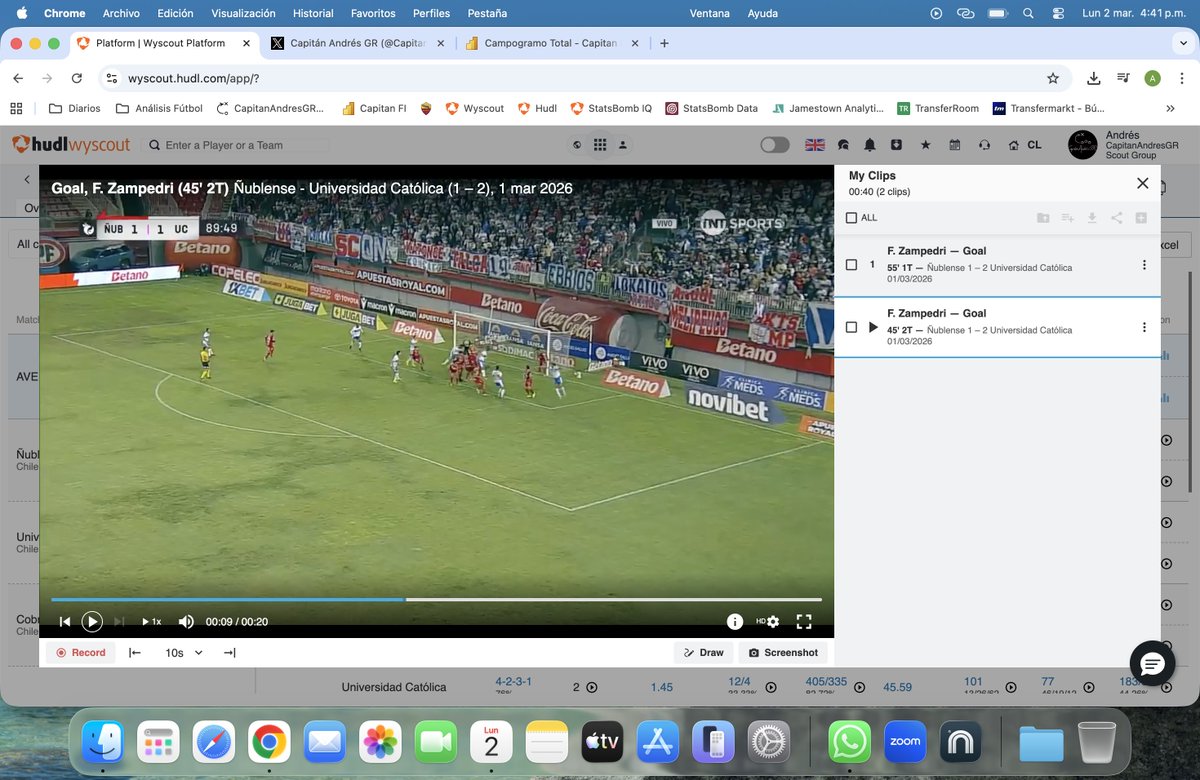Close the My Clips panel
The width and height of the screenshot is (1200, 780).
pyautogui.click(x=1143, y=183)
